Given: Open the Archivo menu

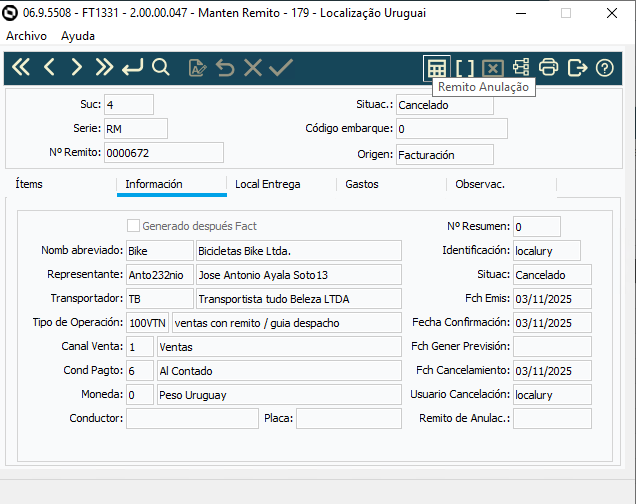Looking at the screenshot, I should (x=28, y=35).
